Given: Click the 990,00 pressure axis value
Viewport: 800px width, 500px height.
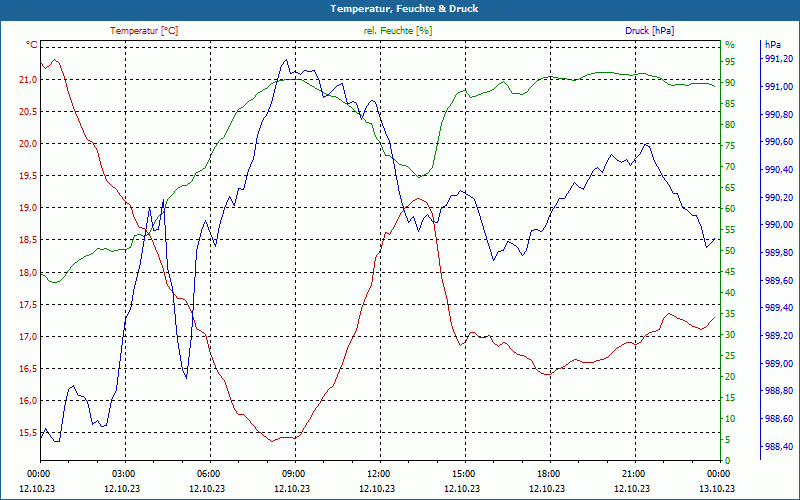Looking at the screenshot, I should click(779, 225).
